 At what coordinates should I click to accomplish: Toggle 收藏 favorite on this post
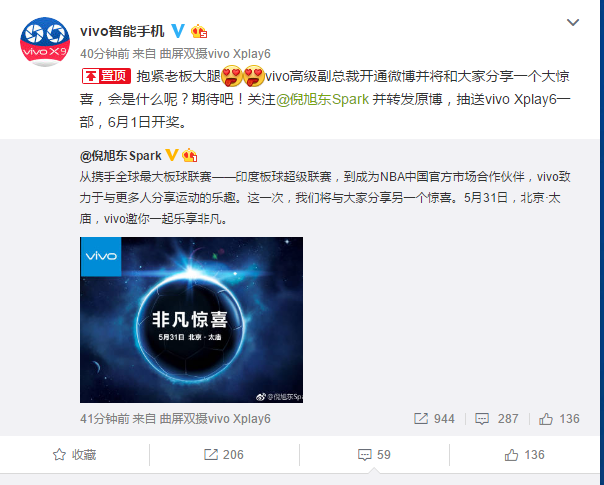pos(74,455)
